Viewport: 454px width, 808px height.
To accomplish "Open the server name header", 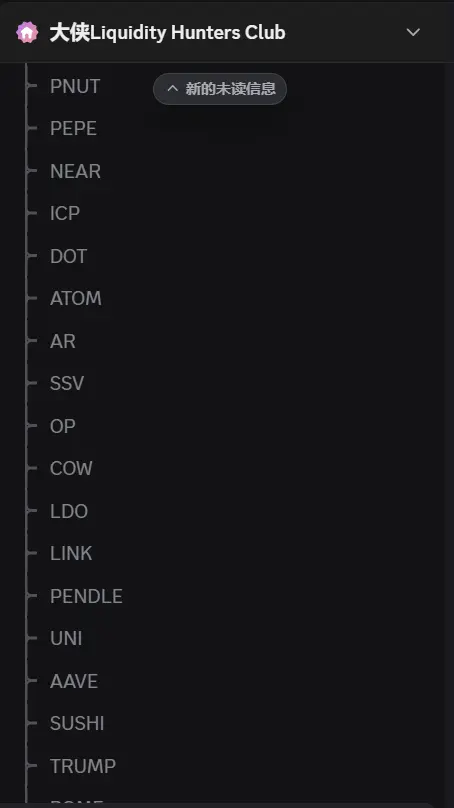I will (167, 32).
